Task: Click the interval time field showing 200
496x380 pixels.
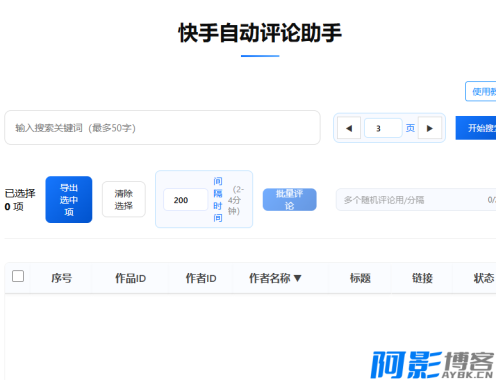Action: [x=186, y=200]
